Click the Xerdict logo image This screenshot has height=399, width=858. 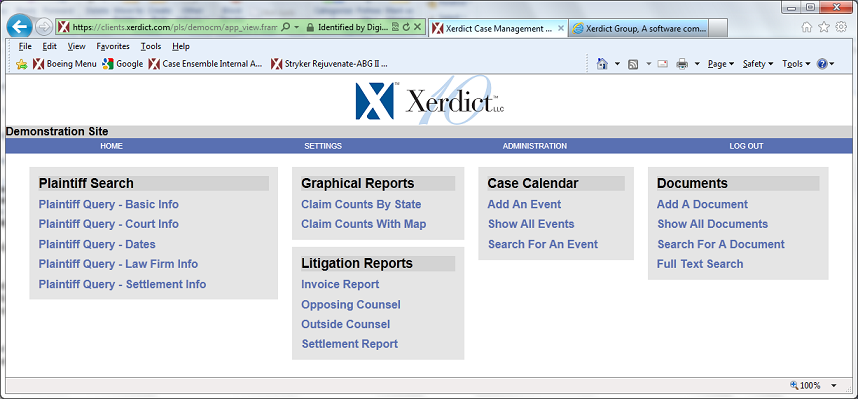point(430,100)
